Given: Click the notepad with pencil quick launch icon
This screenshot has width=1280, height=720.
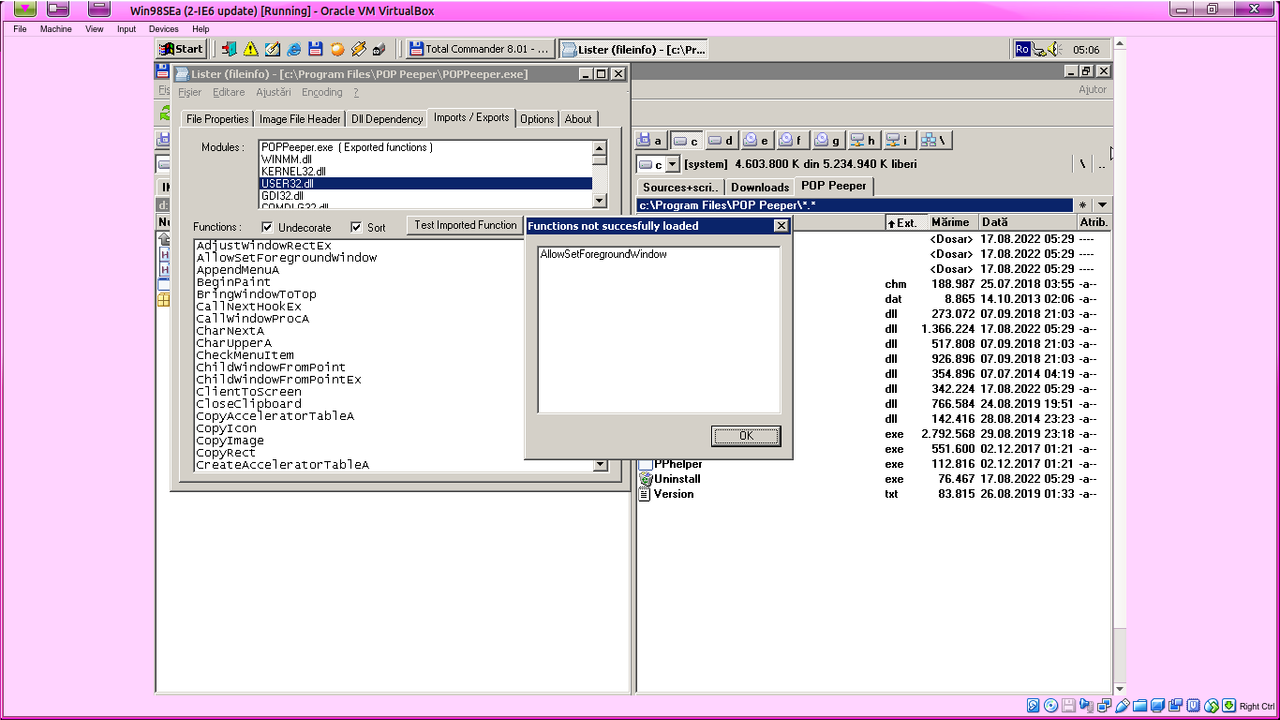Looking at the screenshot, I should point(272,49).
